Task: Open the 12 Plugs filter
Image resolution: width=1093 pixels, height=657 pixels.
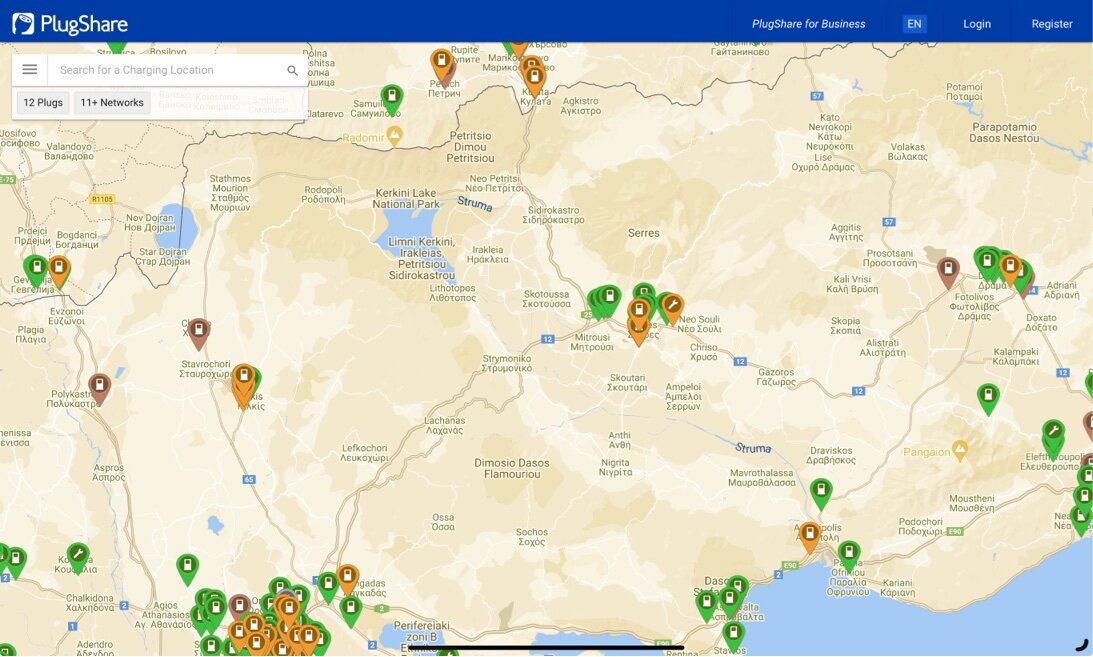Action: click(43, 102)
